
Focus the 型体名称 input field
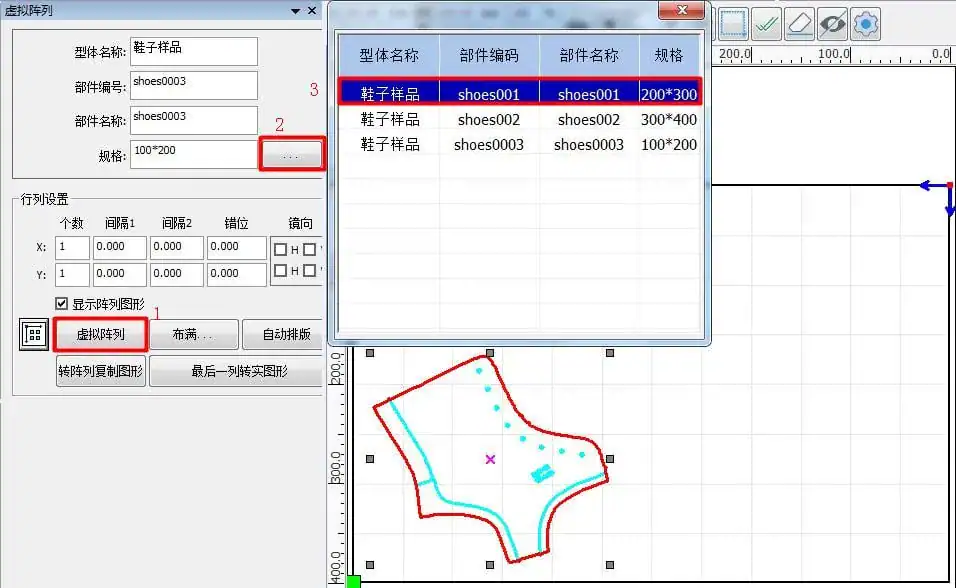tap(194, 51)
